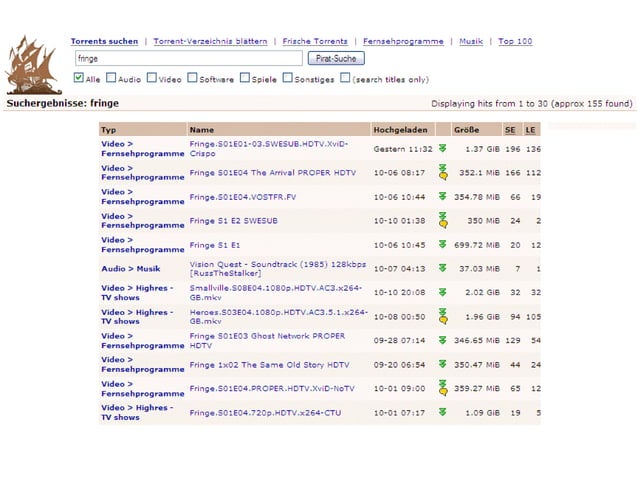Enable the Audio checkbox
This screenshot has width=638, height=478.
point(111,78)
